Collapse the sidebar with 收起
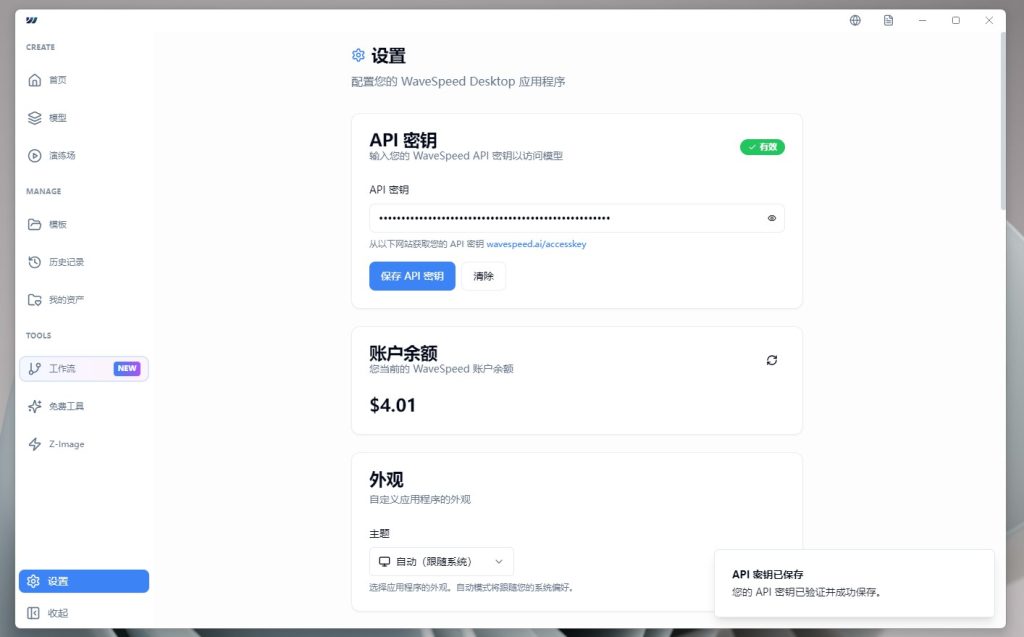This screenshot has width=1024, height=637. coord(84,613)
